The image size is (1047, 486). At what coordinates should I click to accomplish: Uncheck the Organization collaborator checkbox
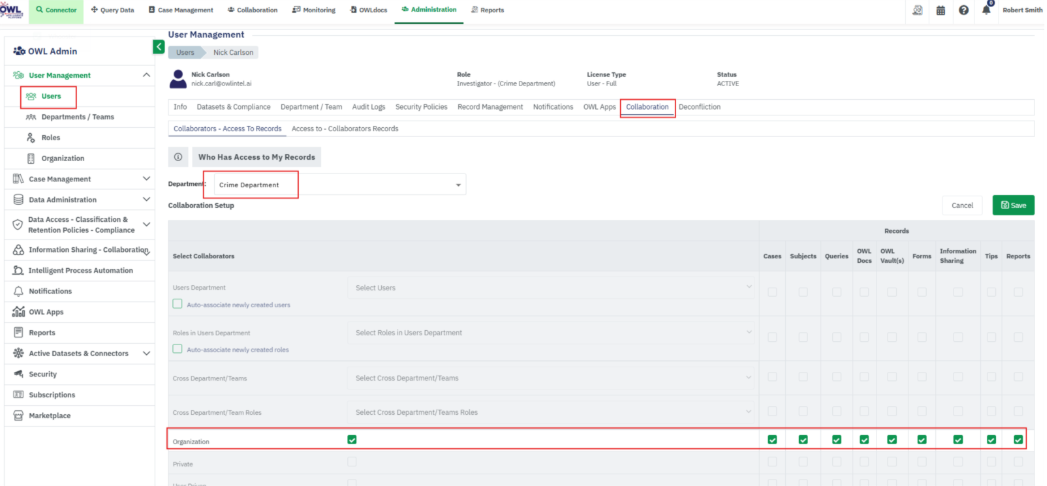point(351,439)
